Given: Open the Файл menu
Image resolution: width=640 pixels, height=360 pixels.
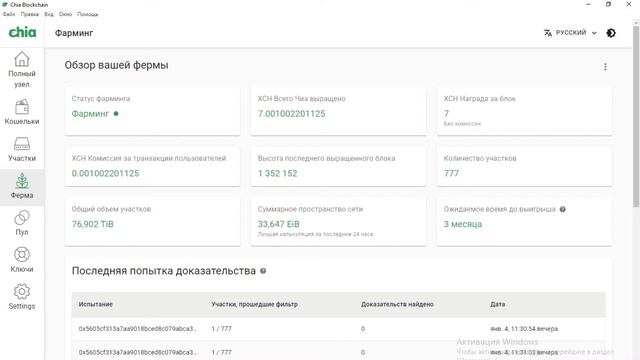Looking at the screenshot, I should (x=9, y=14).
